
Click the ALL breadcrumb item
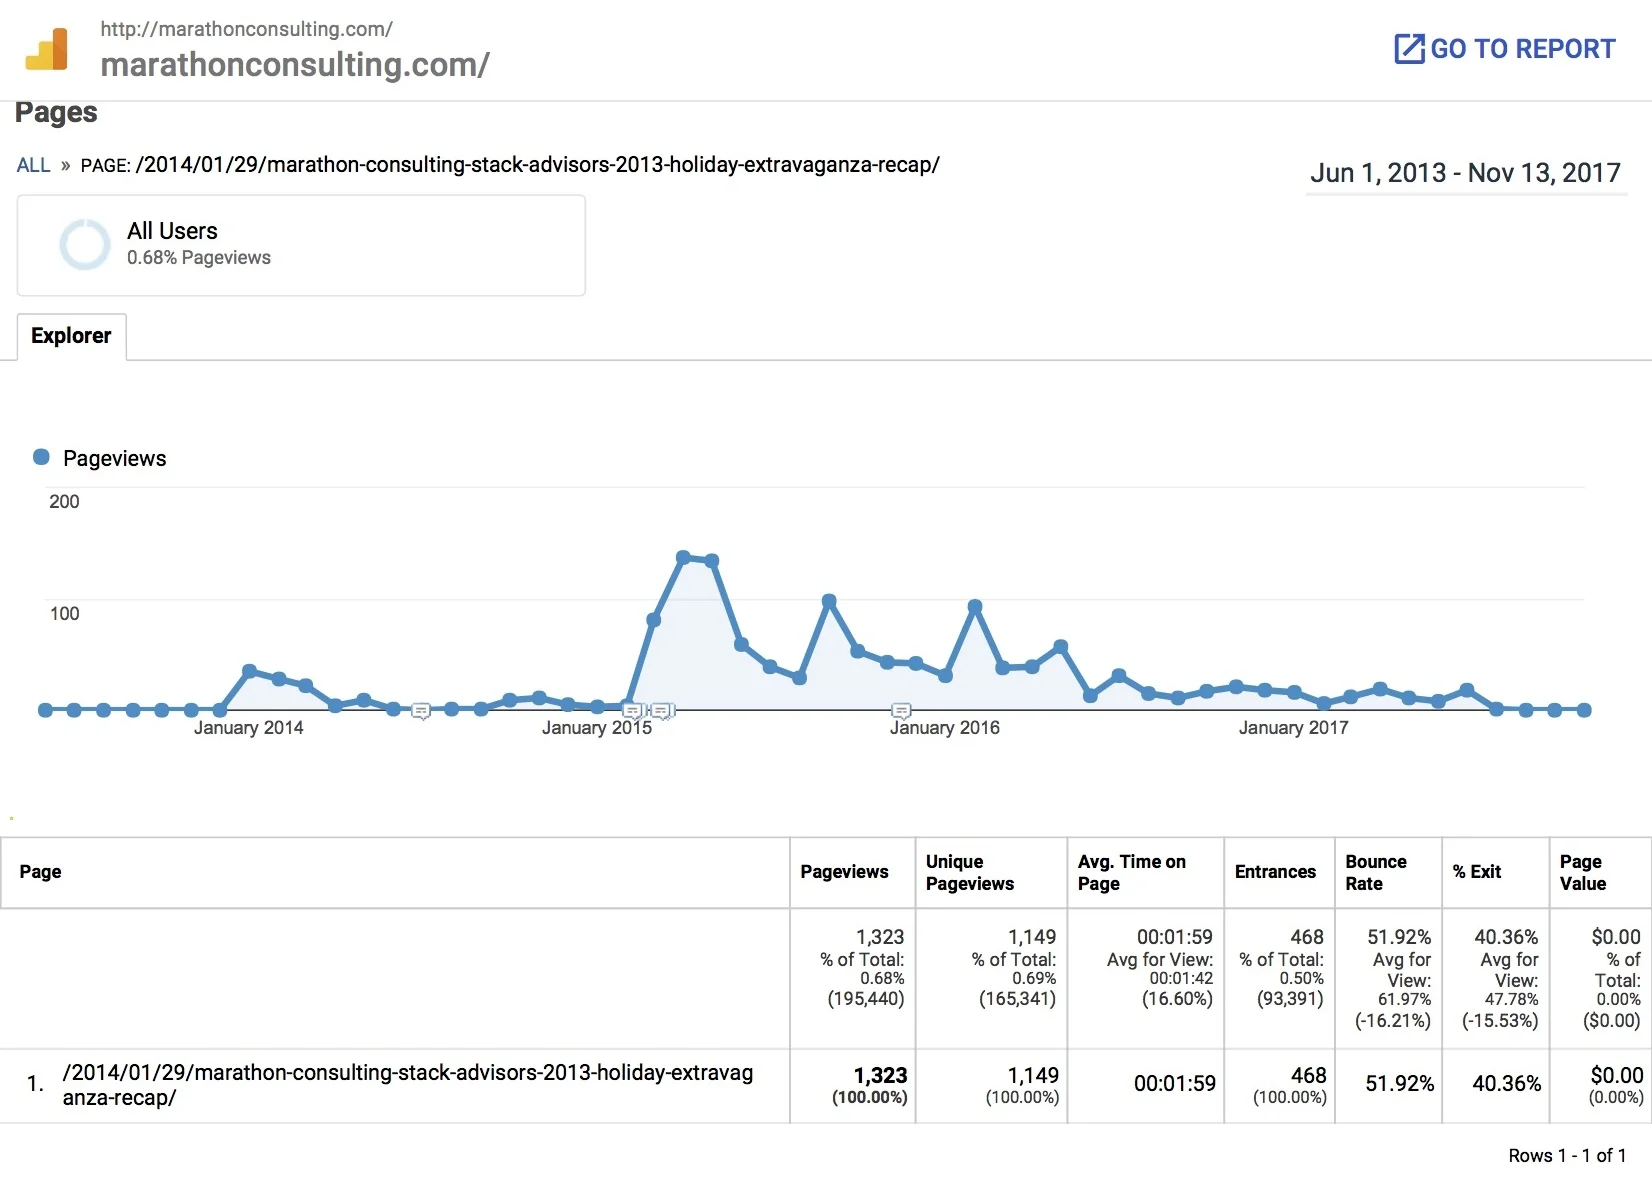coord(33,165)
